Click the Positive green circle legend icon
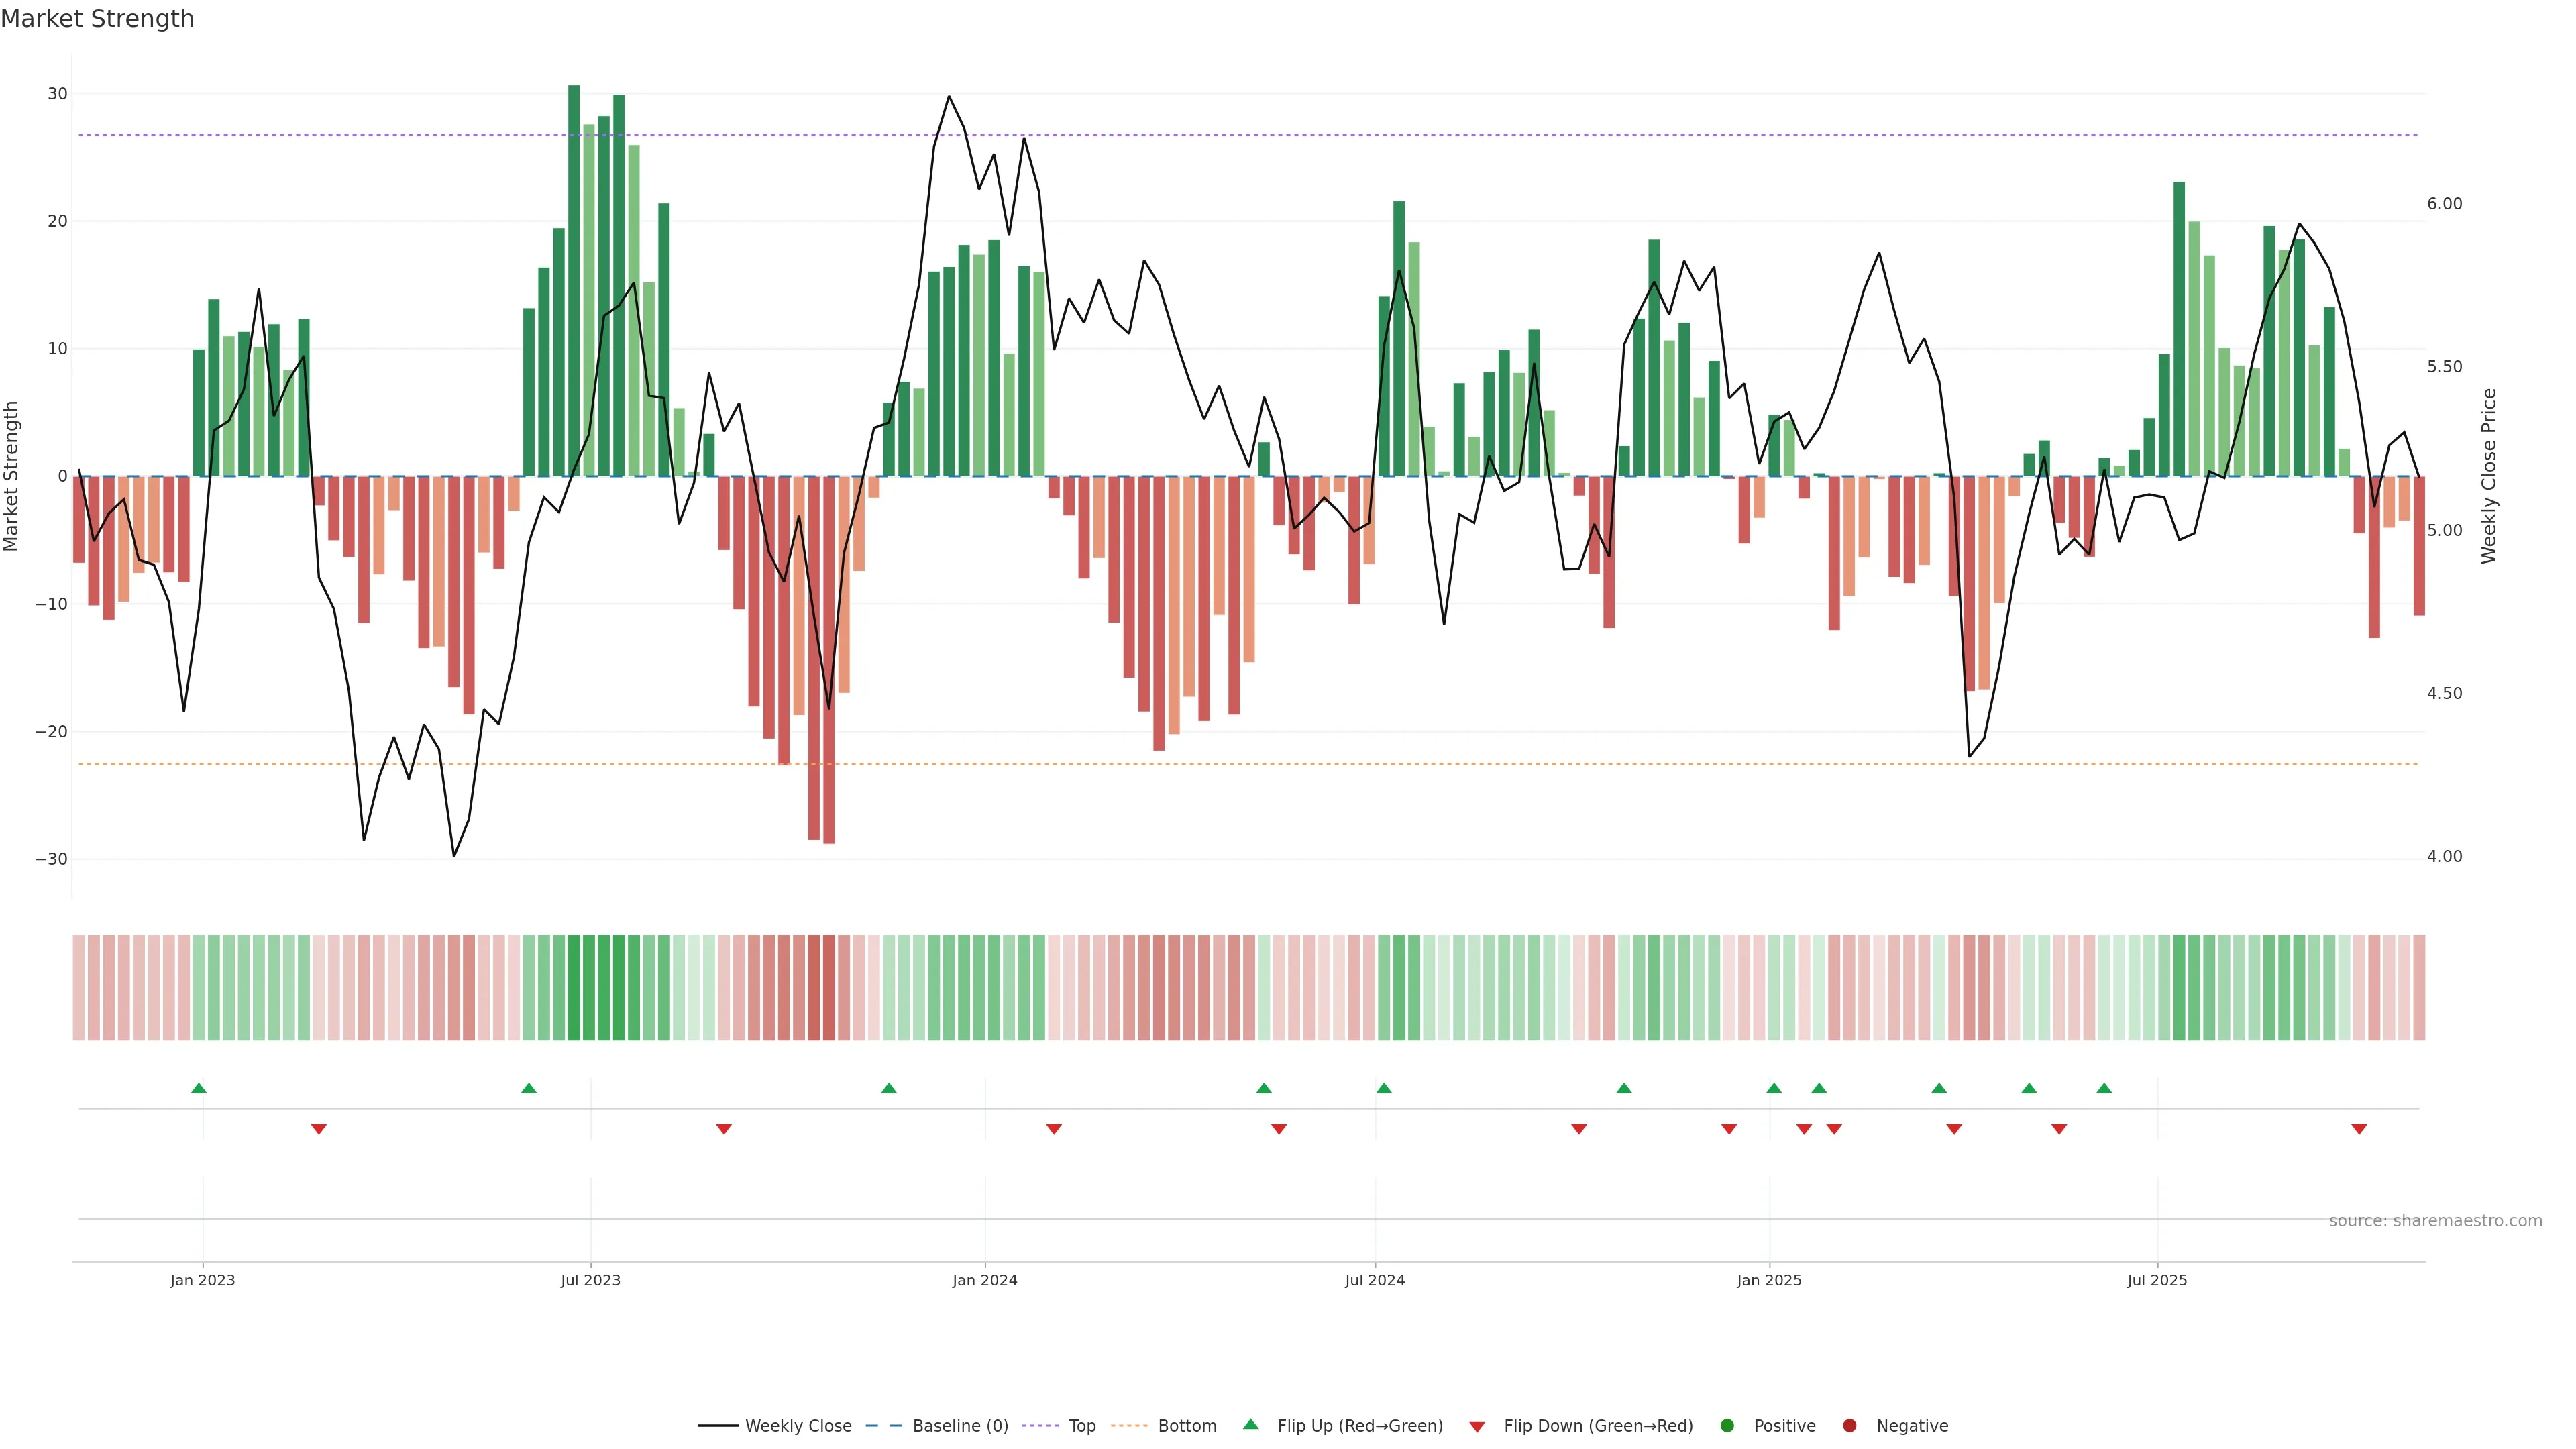 coord(1727,1426)
